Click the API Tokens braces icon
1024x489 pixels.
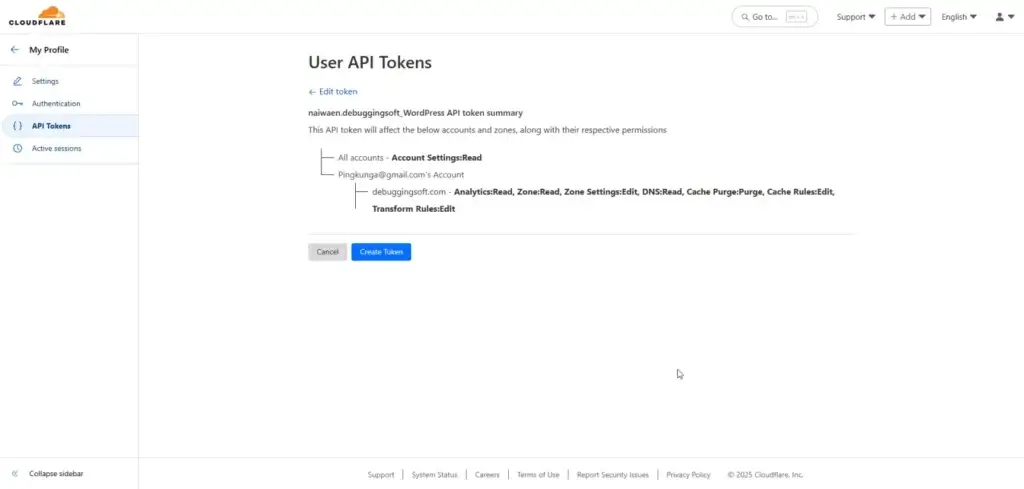pyautogui.click(x=18, y=126)
